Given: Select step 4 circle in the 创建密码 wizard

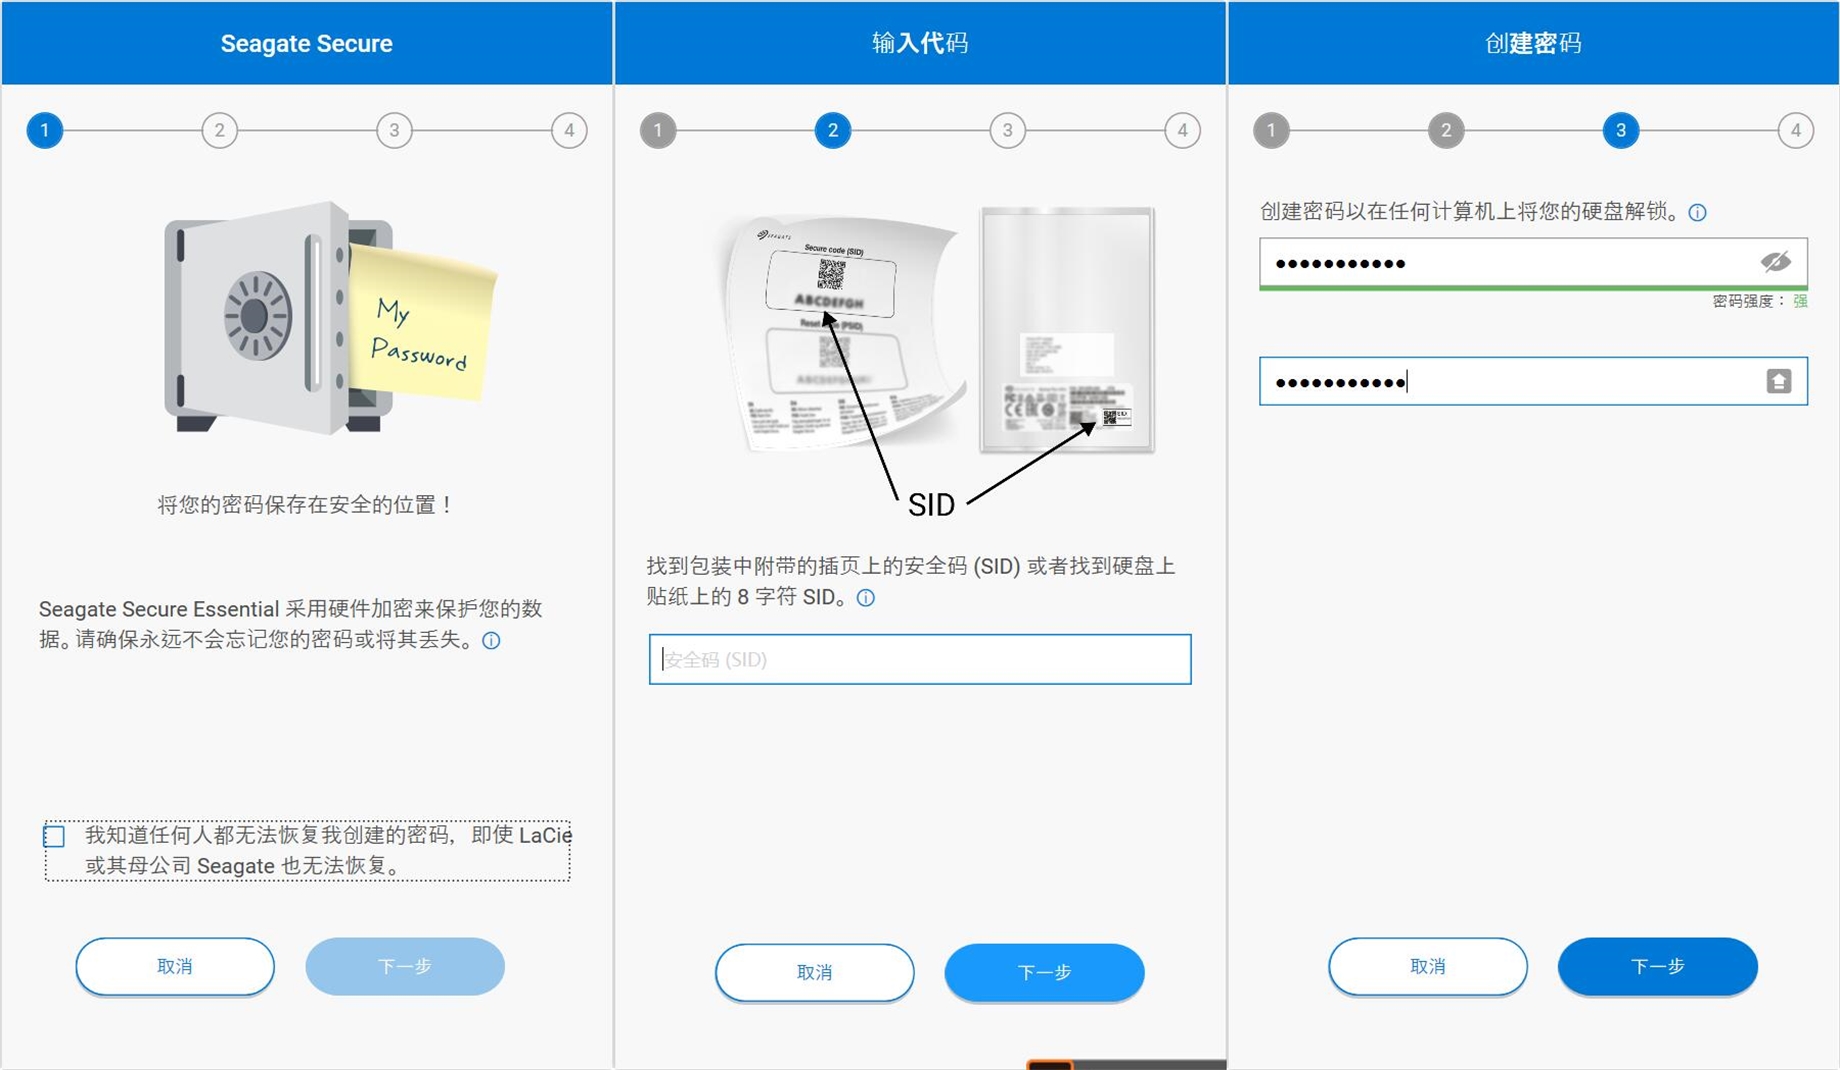Looking at the screenshot, I should pyautogui.click(x=1795, y=130).
